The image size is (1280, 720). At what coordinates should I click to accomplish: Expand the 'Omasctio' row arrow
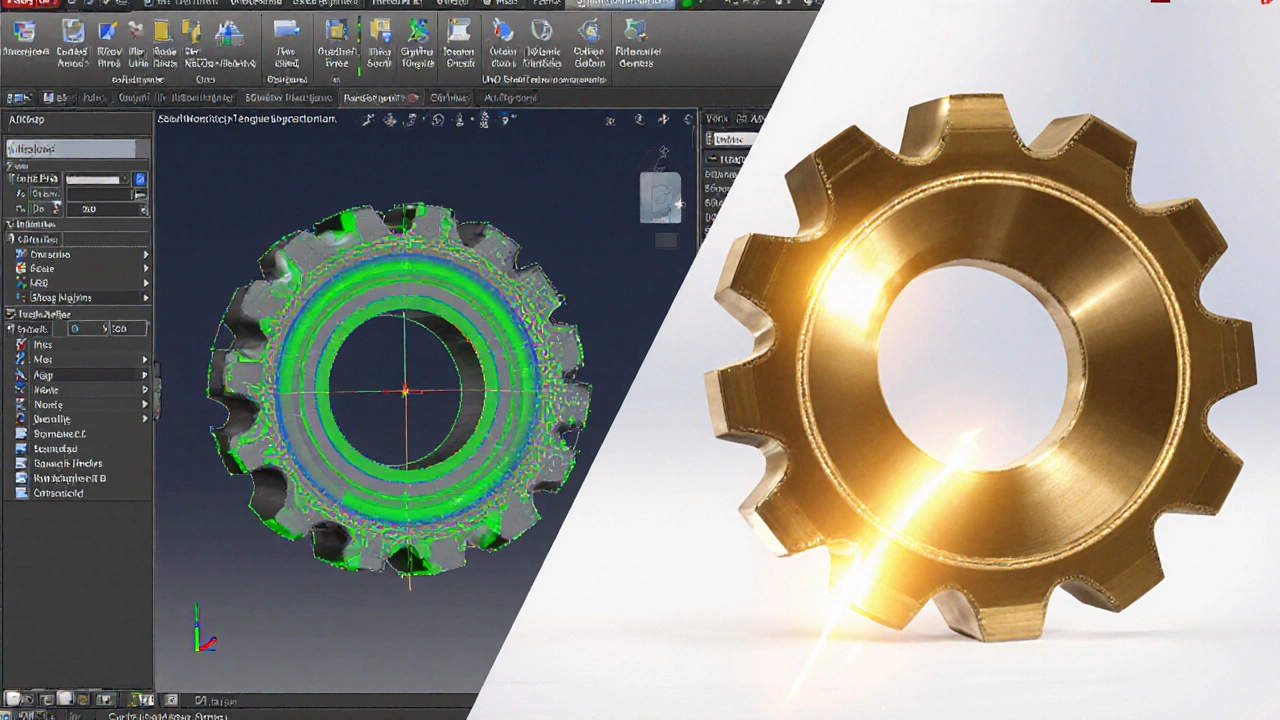pyautogui.click(x=145, y=255)
